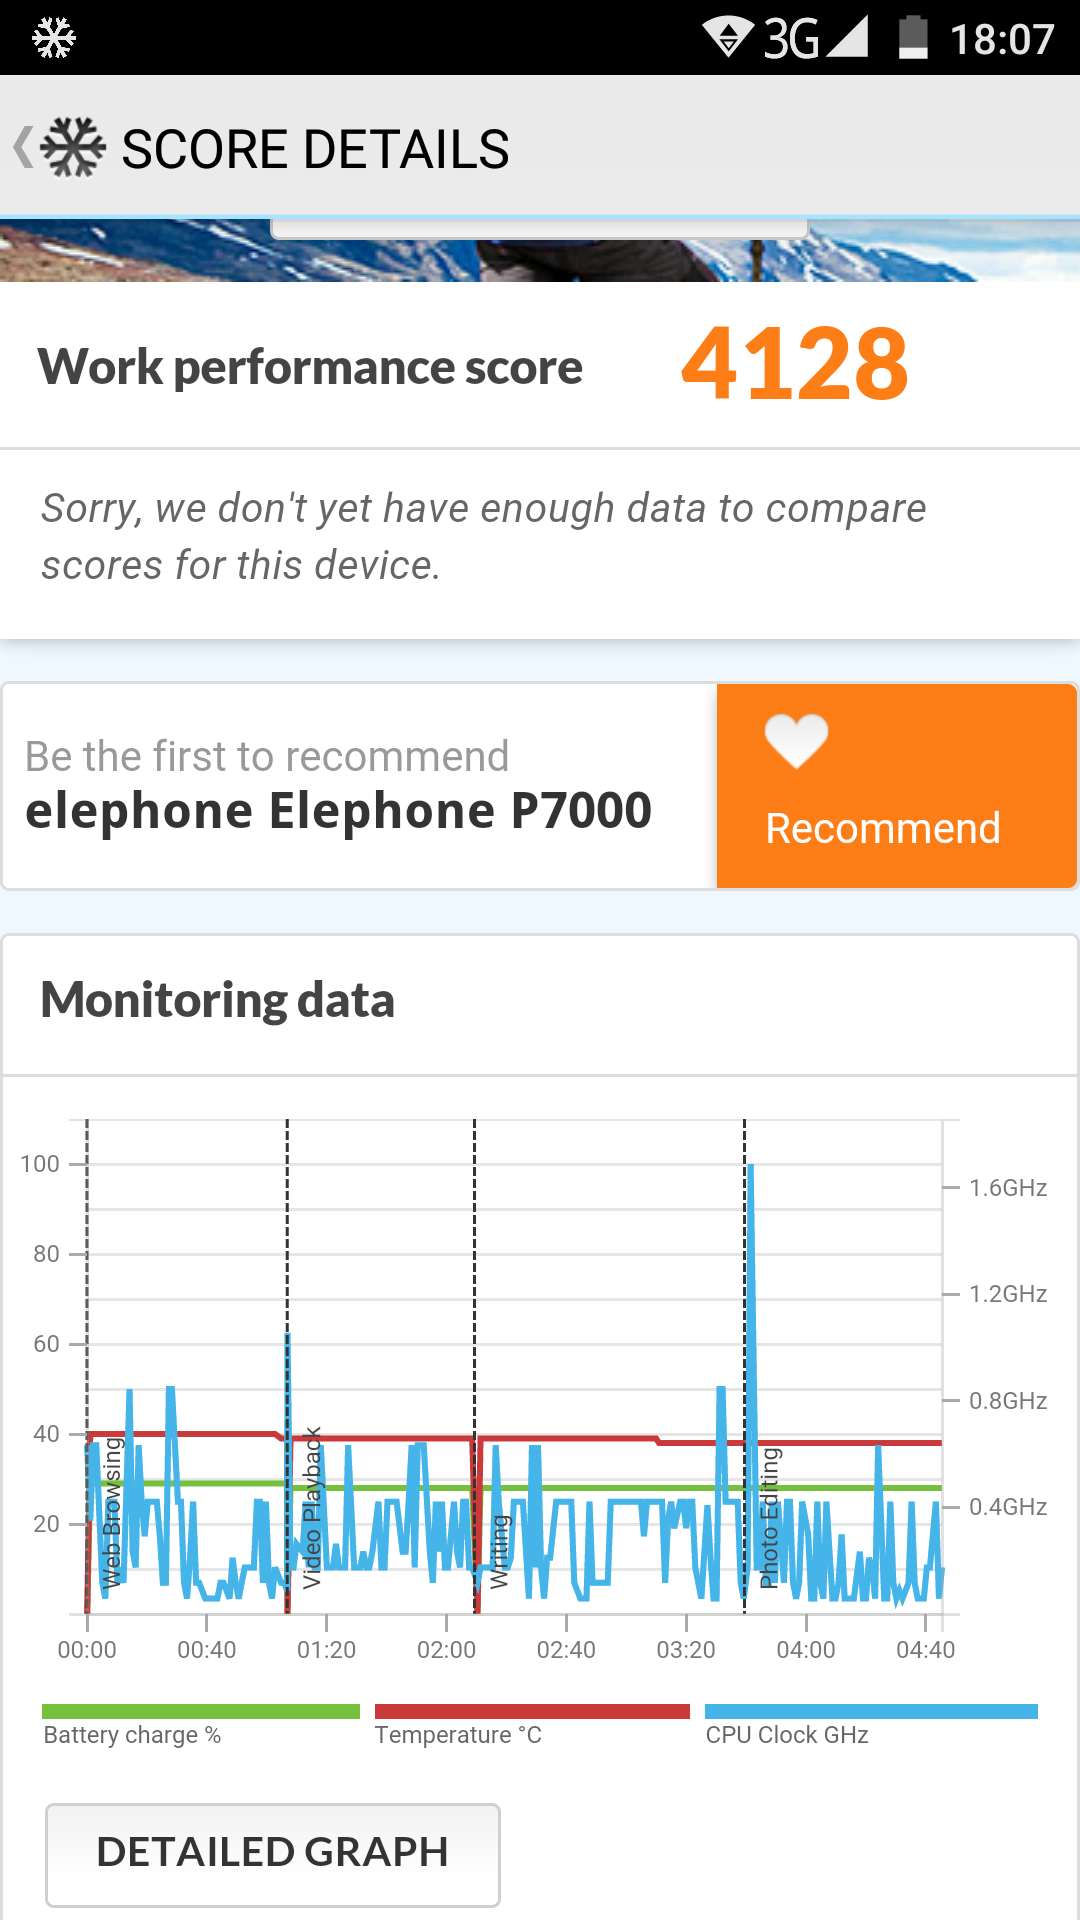Tap the battery icon in status bar

(913, 38)
